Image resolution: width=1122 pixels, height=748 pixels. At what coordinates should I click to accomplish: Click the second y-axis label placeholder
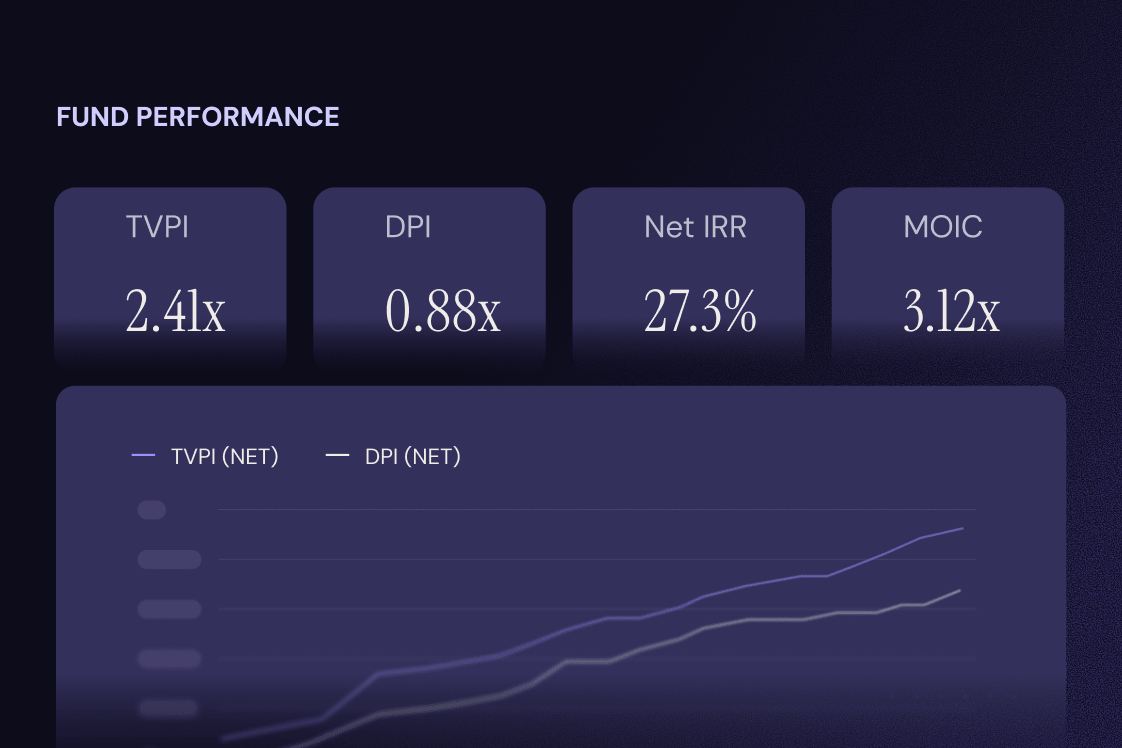(x=170, y=559)
